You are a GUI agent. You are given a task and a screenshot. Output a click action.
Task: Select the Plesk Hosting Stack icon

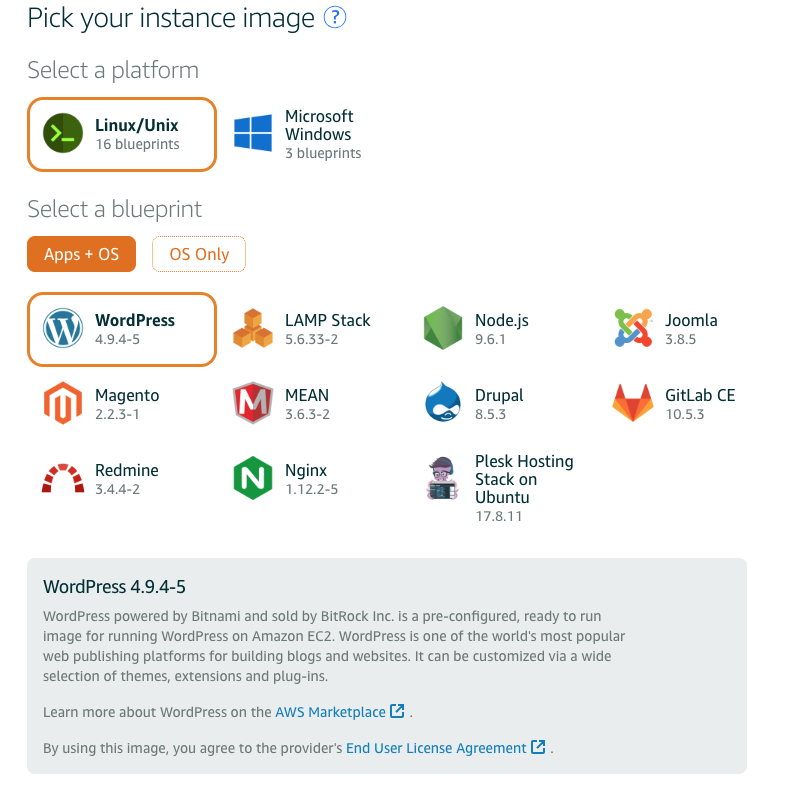443,479
